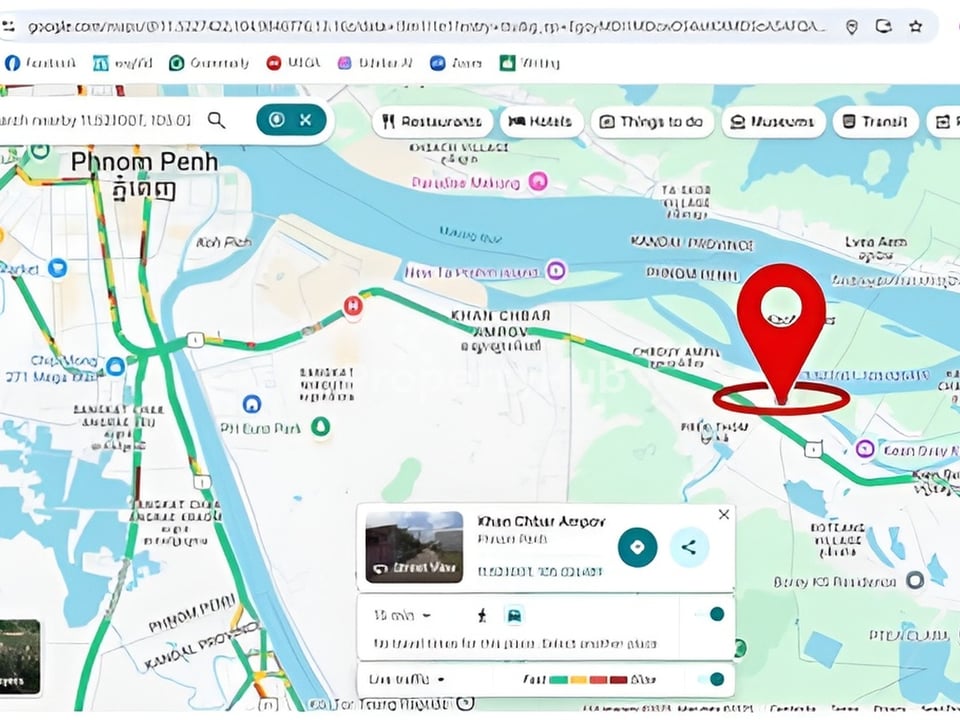Open the map layers thumbnail at bottom left
The image size is (960, 720).
tap(20, 656)
